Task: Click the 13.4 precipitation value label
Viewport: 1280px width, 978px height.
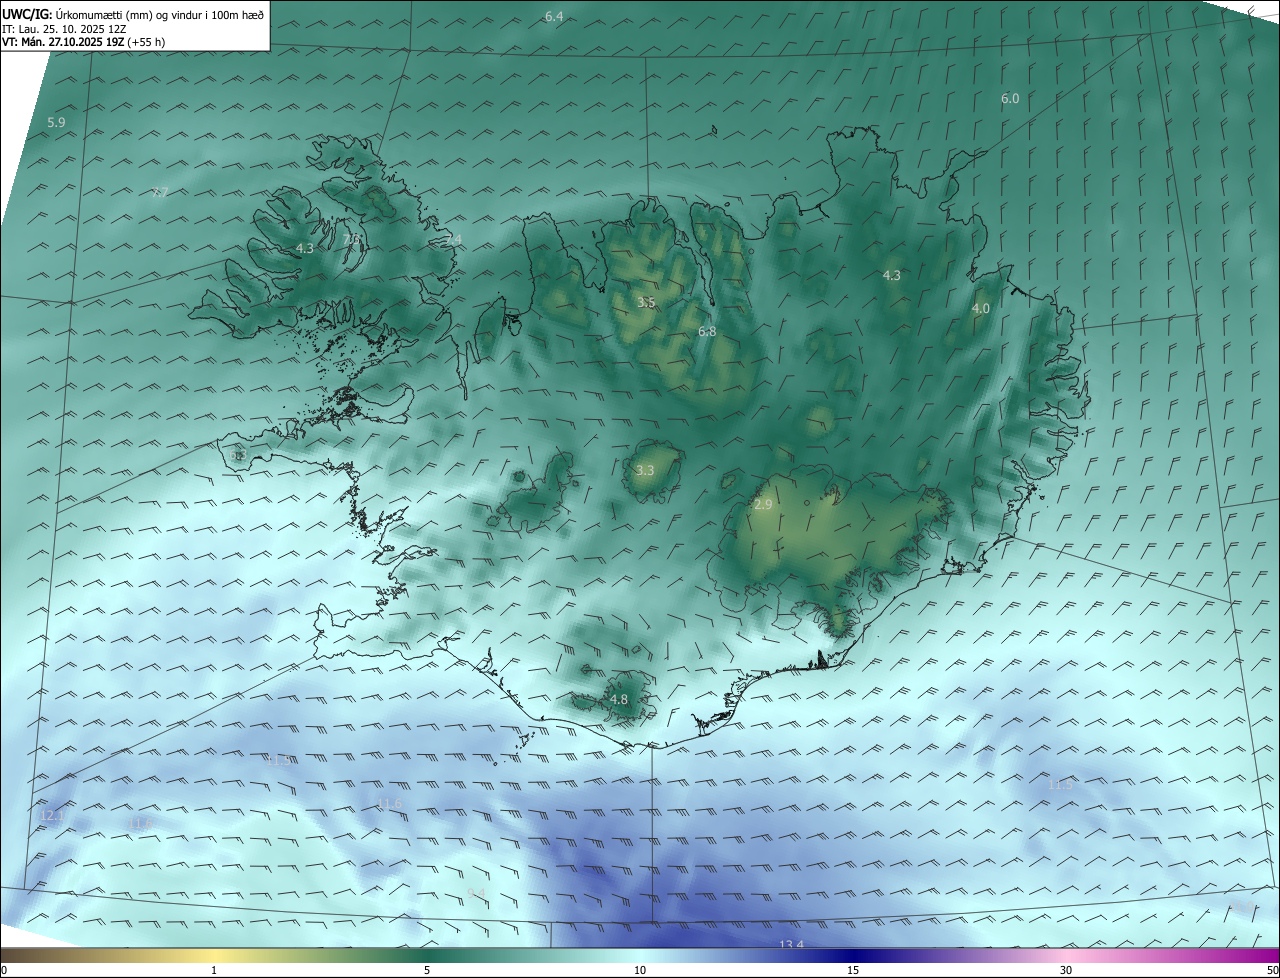Action: coord(791,945)
